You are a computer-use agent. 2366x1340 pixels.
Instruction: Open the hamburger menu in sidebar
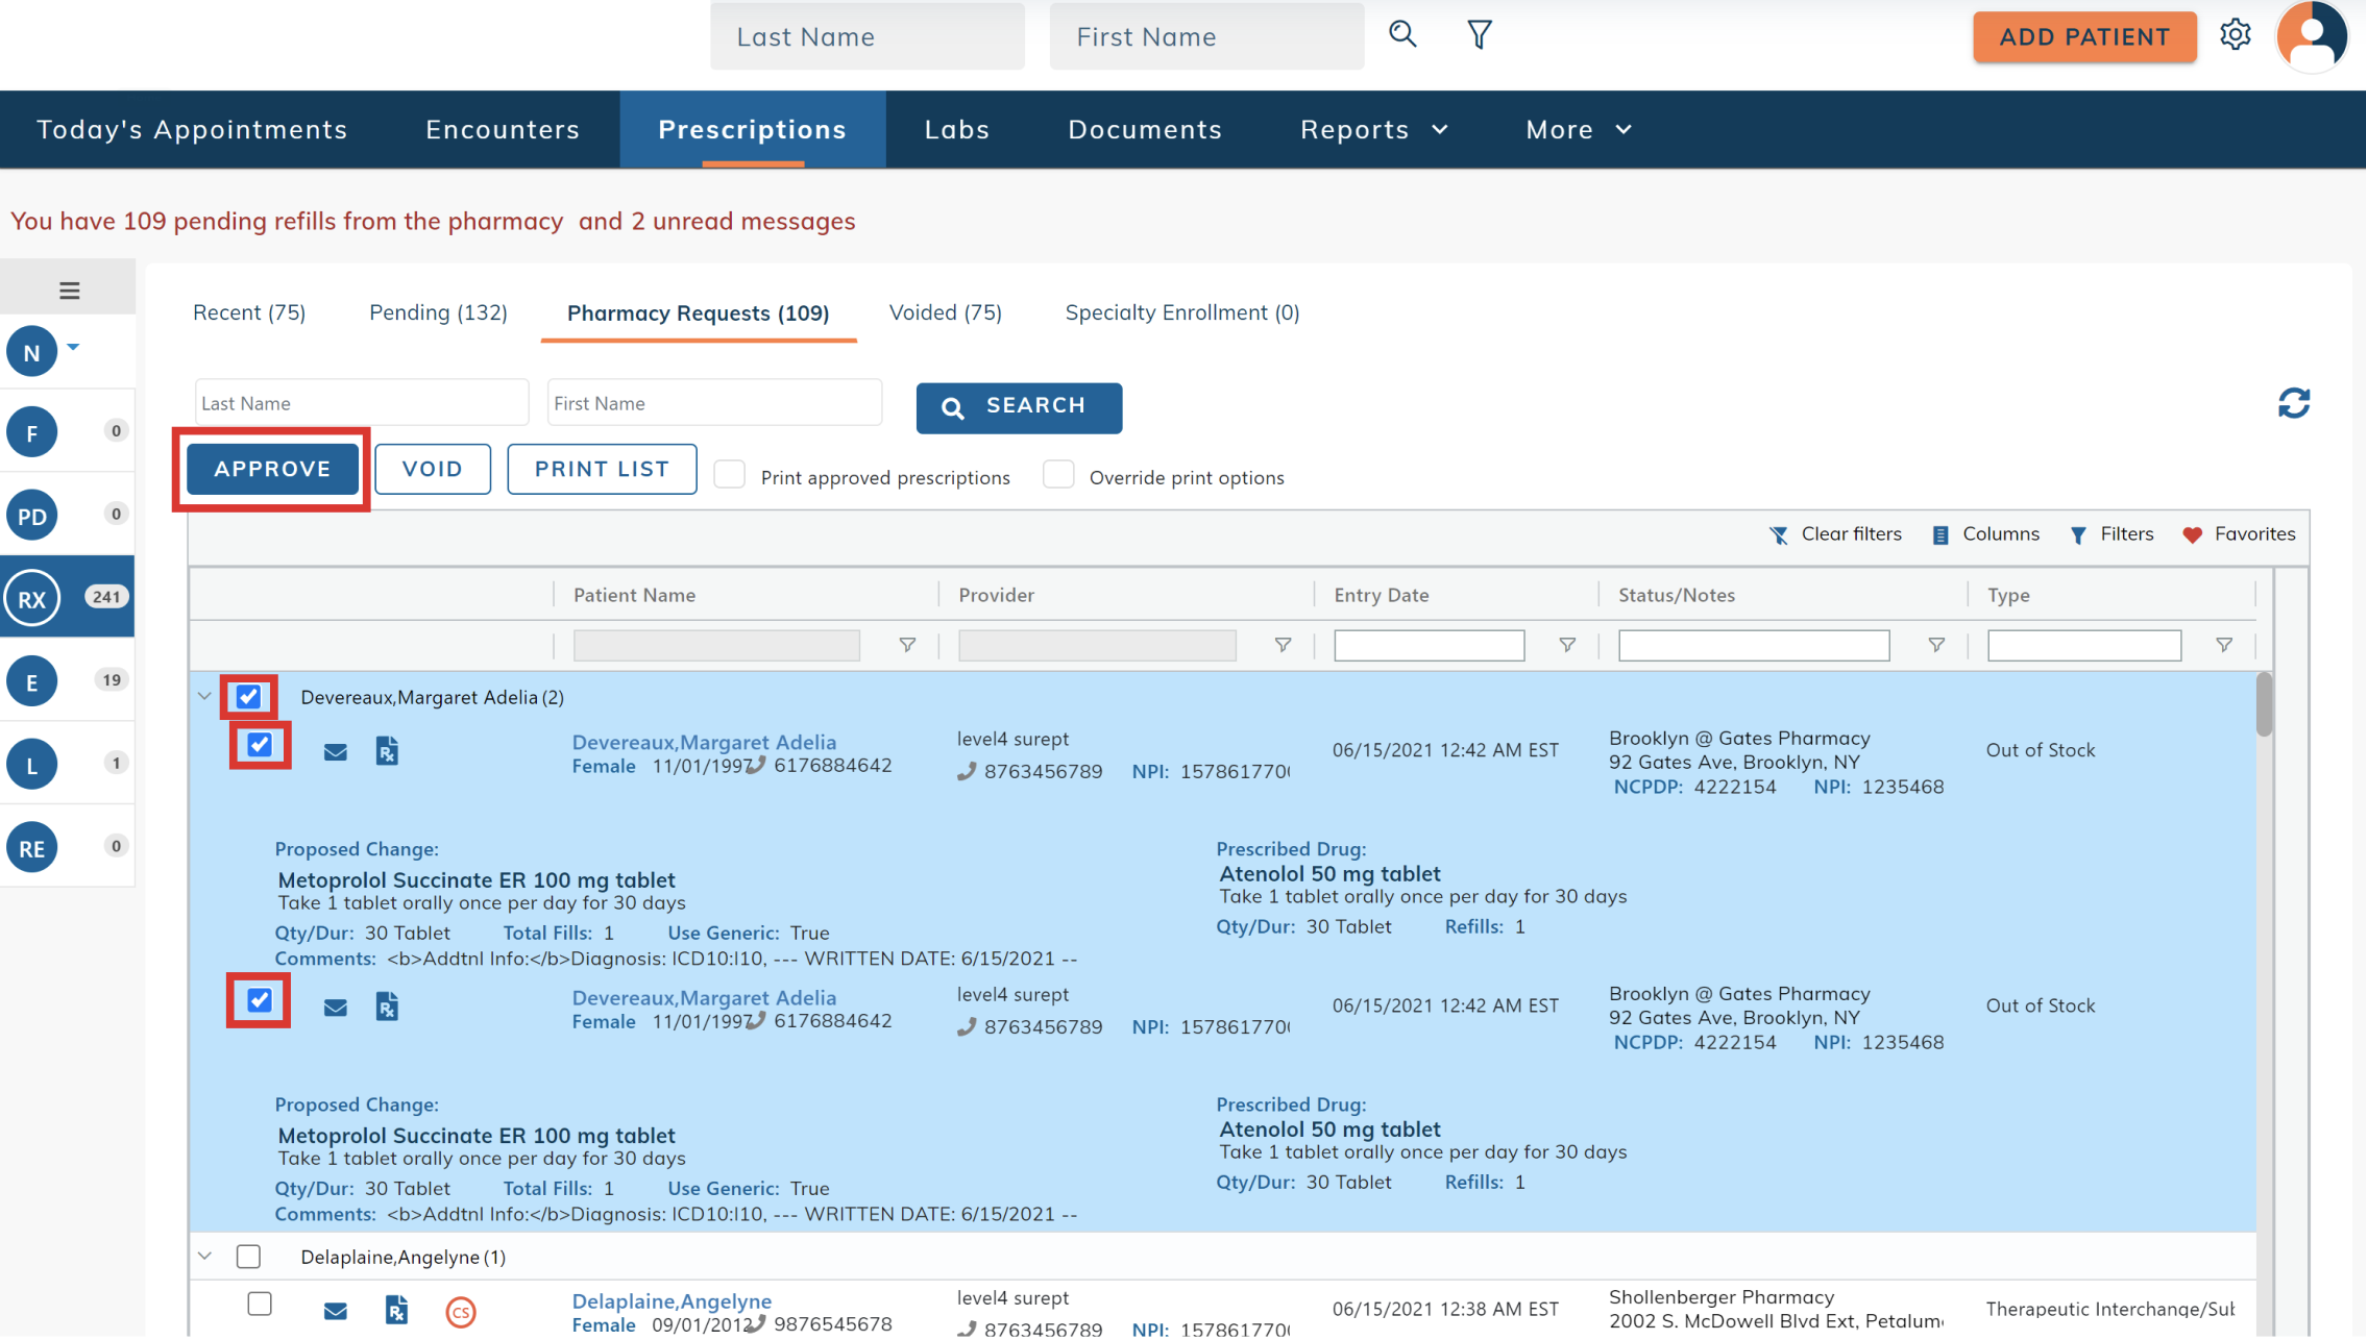tap(69, 290)
